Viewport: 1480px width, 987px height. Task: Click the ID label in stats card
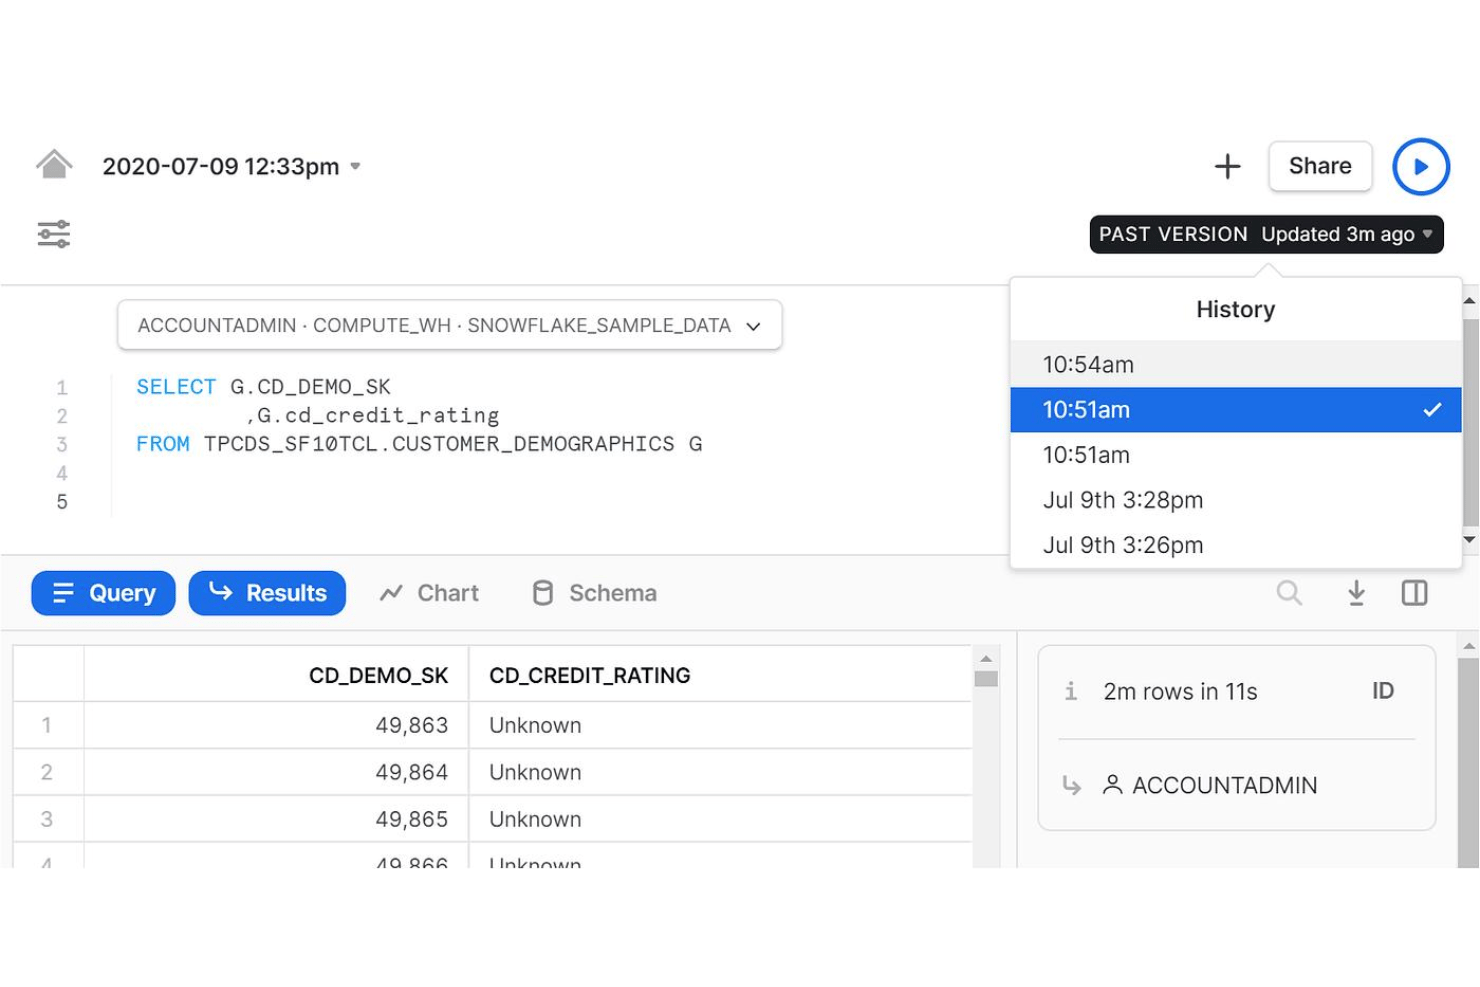coord(1383,691)
